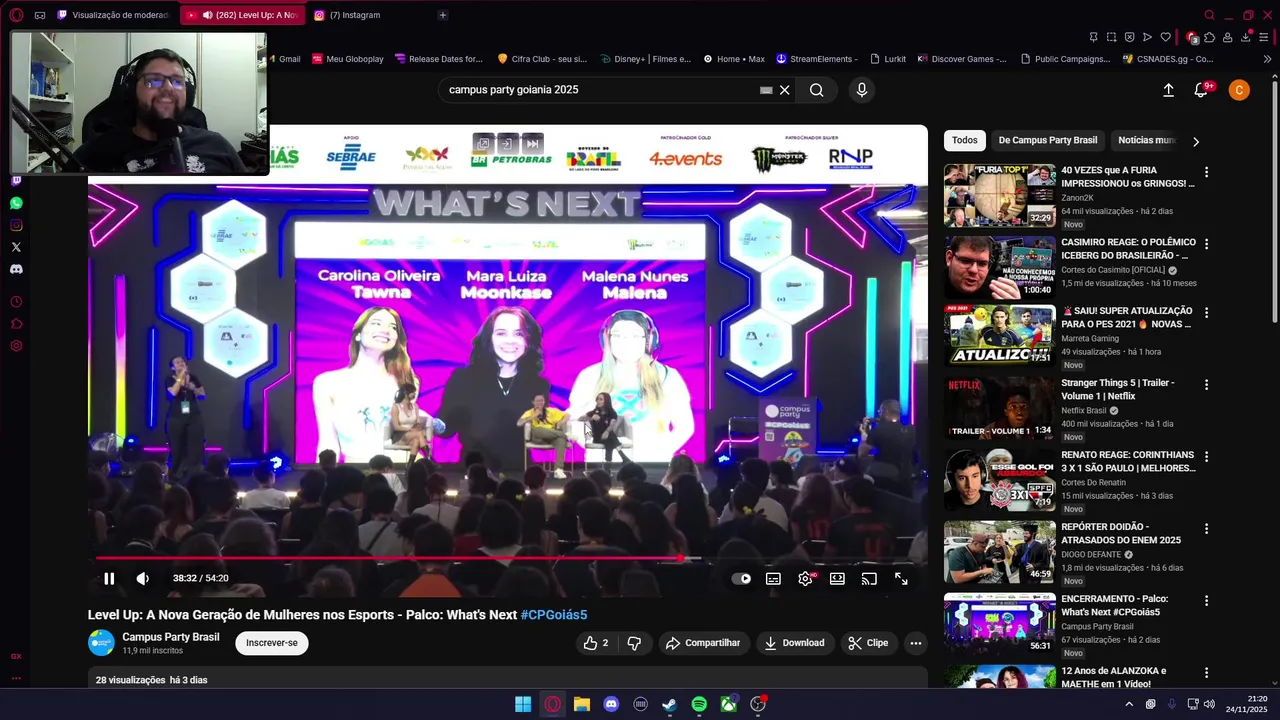The width and height of the screenshot is (1280, 720).
Task: Start YouTube voice search microphone
Action: point(862,90)
